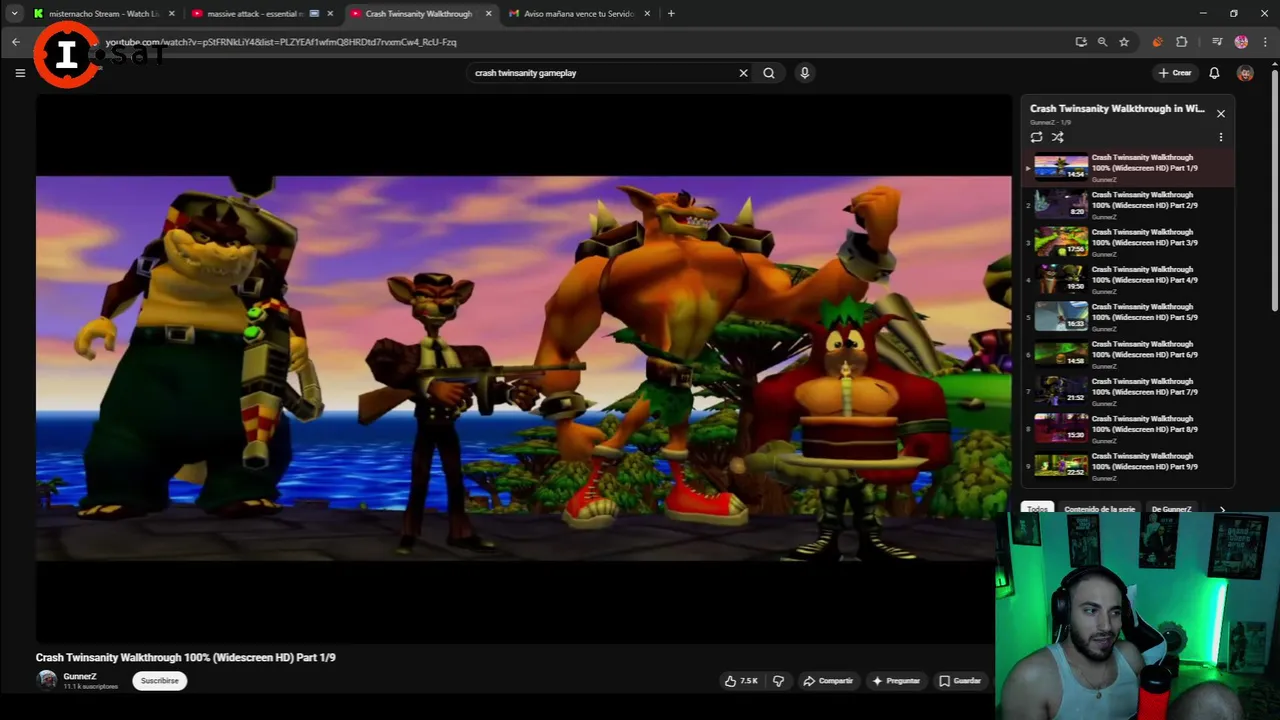The height and width of the screenshot is (720, 1280).
Task: Play playlist video Part 2/9
Action: point(1129,205)
